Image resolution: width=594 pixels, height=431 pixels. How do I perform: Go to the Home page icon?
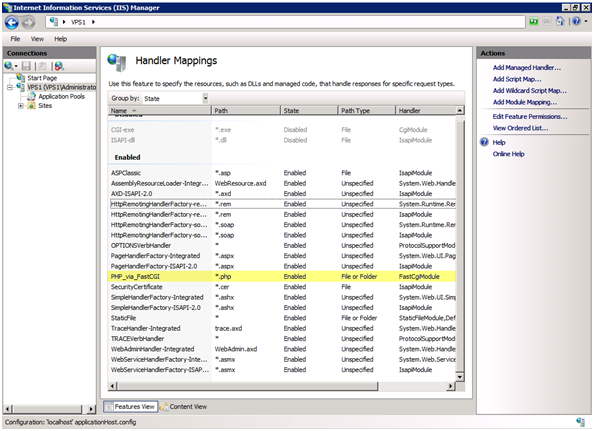[560, 21]
